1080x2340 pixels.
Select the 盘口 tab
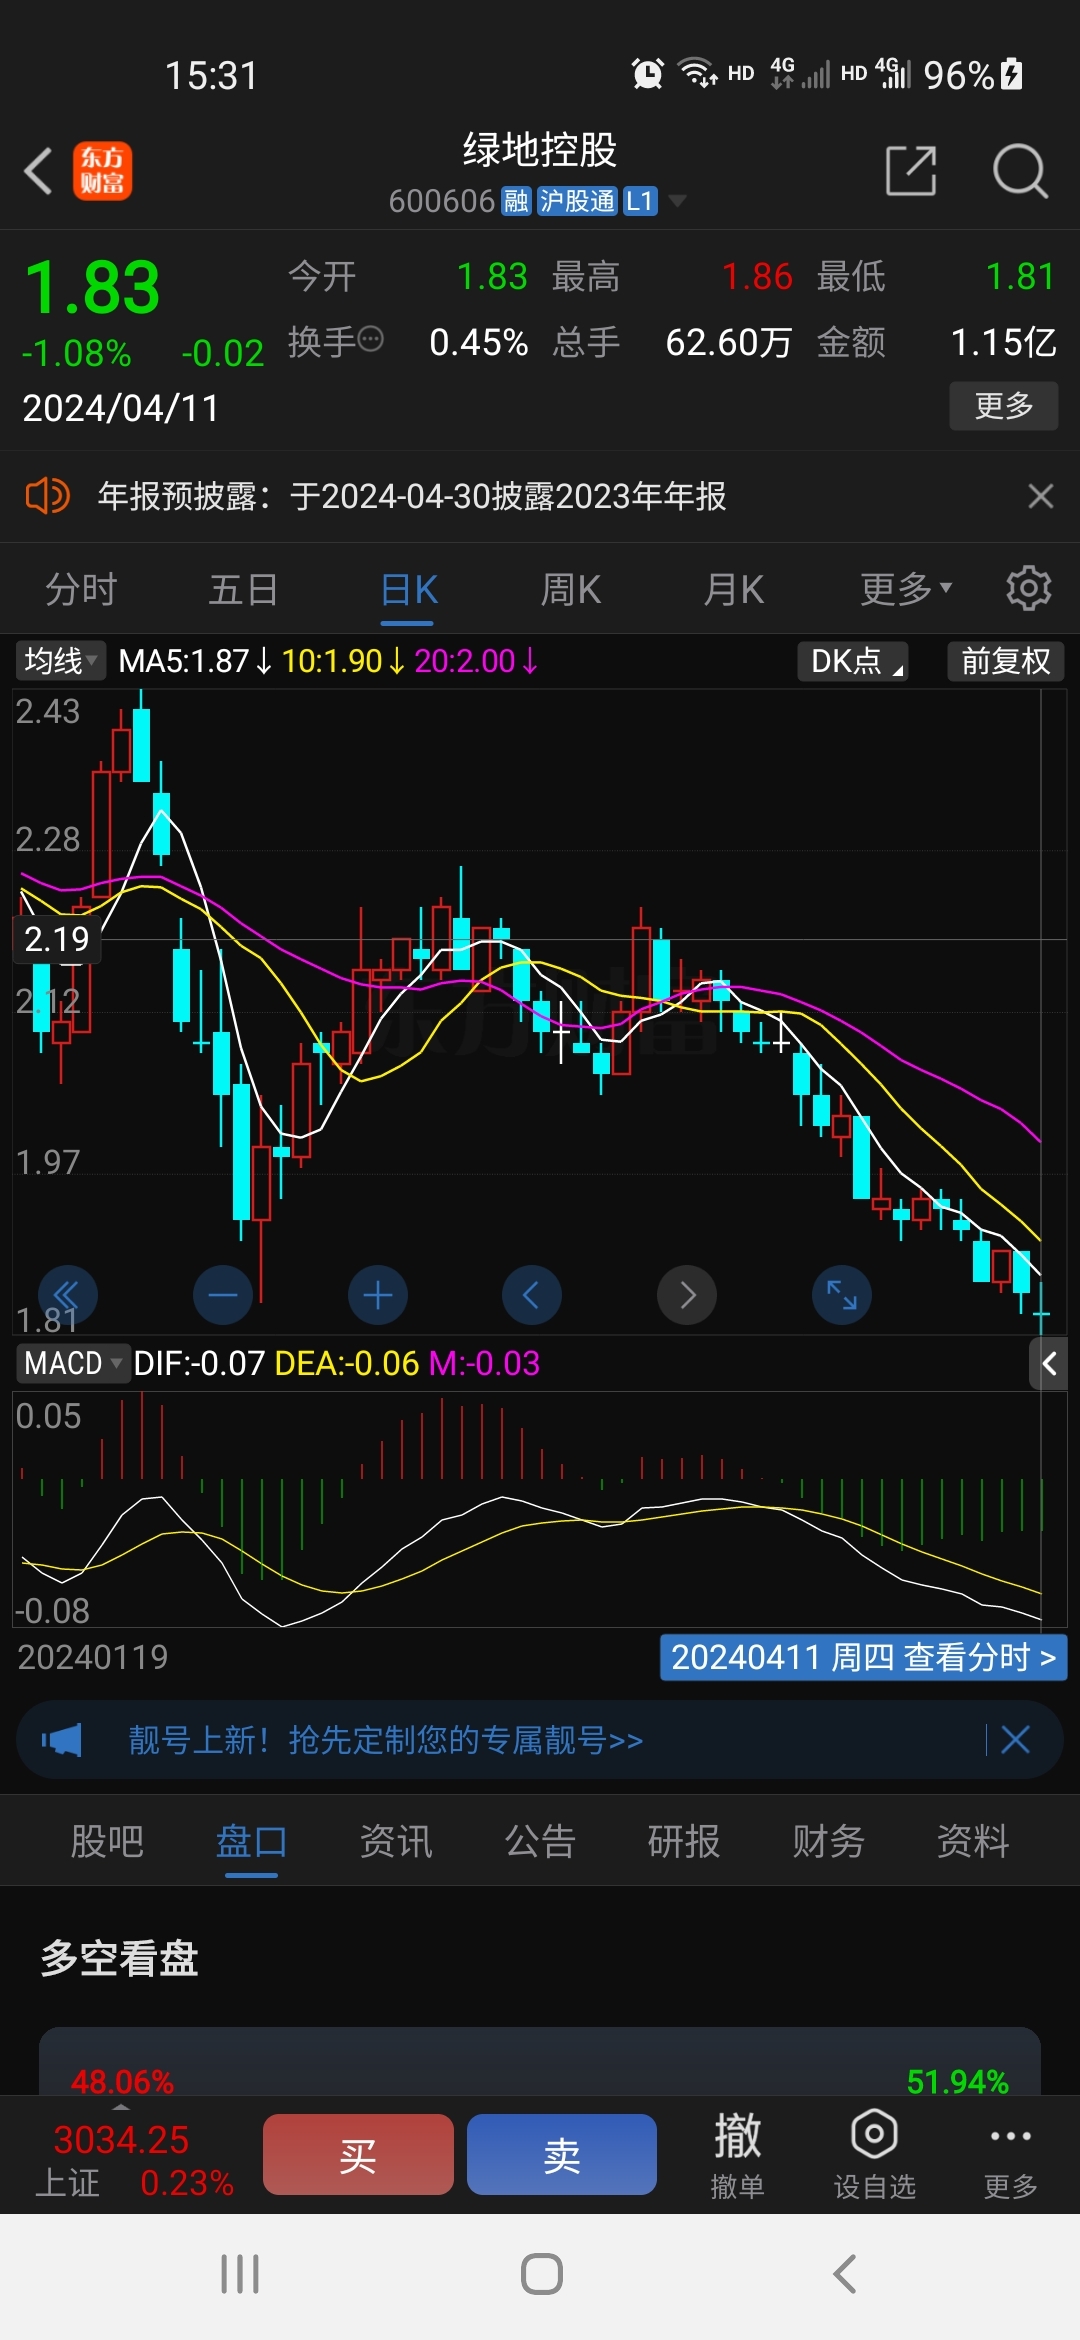[251, 1841]
